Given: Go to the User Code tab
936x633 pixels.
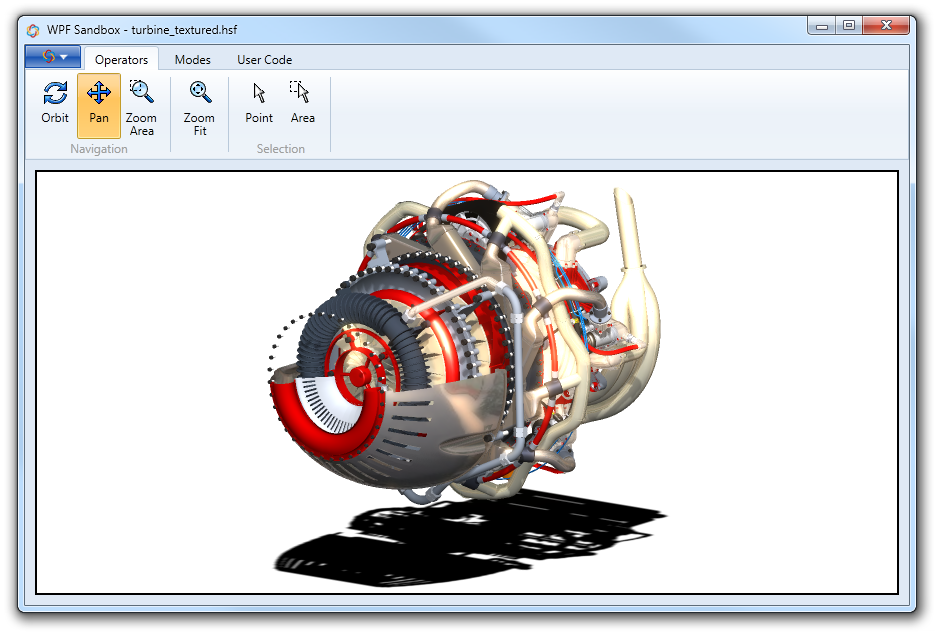Looking at the screenshot, I should pyautogui.click(x=264, y=60).
